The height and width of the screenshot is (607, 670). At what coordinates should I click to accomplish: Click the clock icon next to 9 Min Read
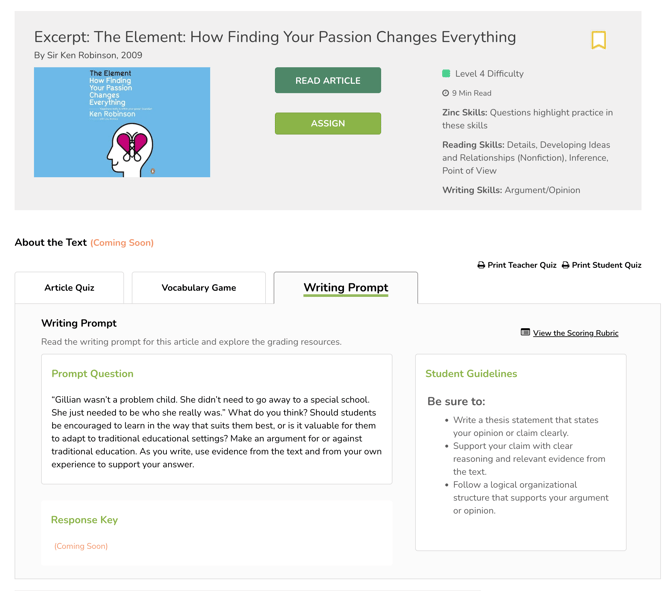446,93
